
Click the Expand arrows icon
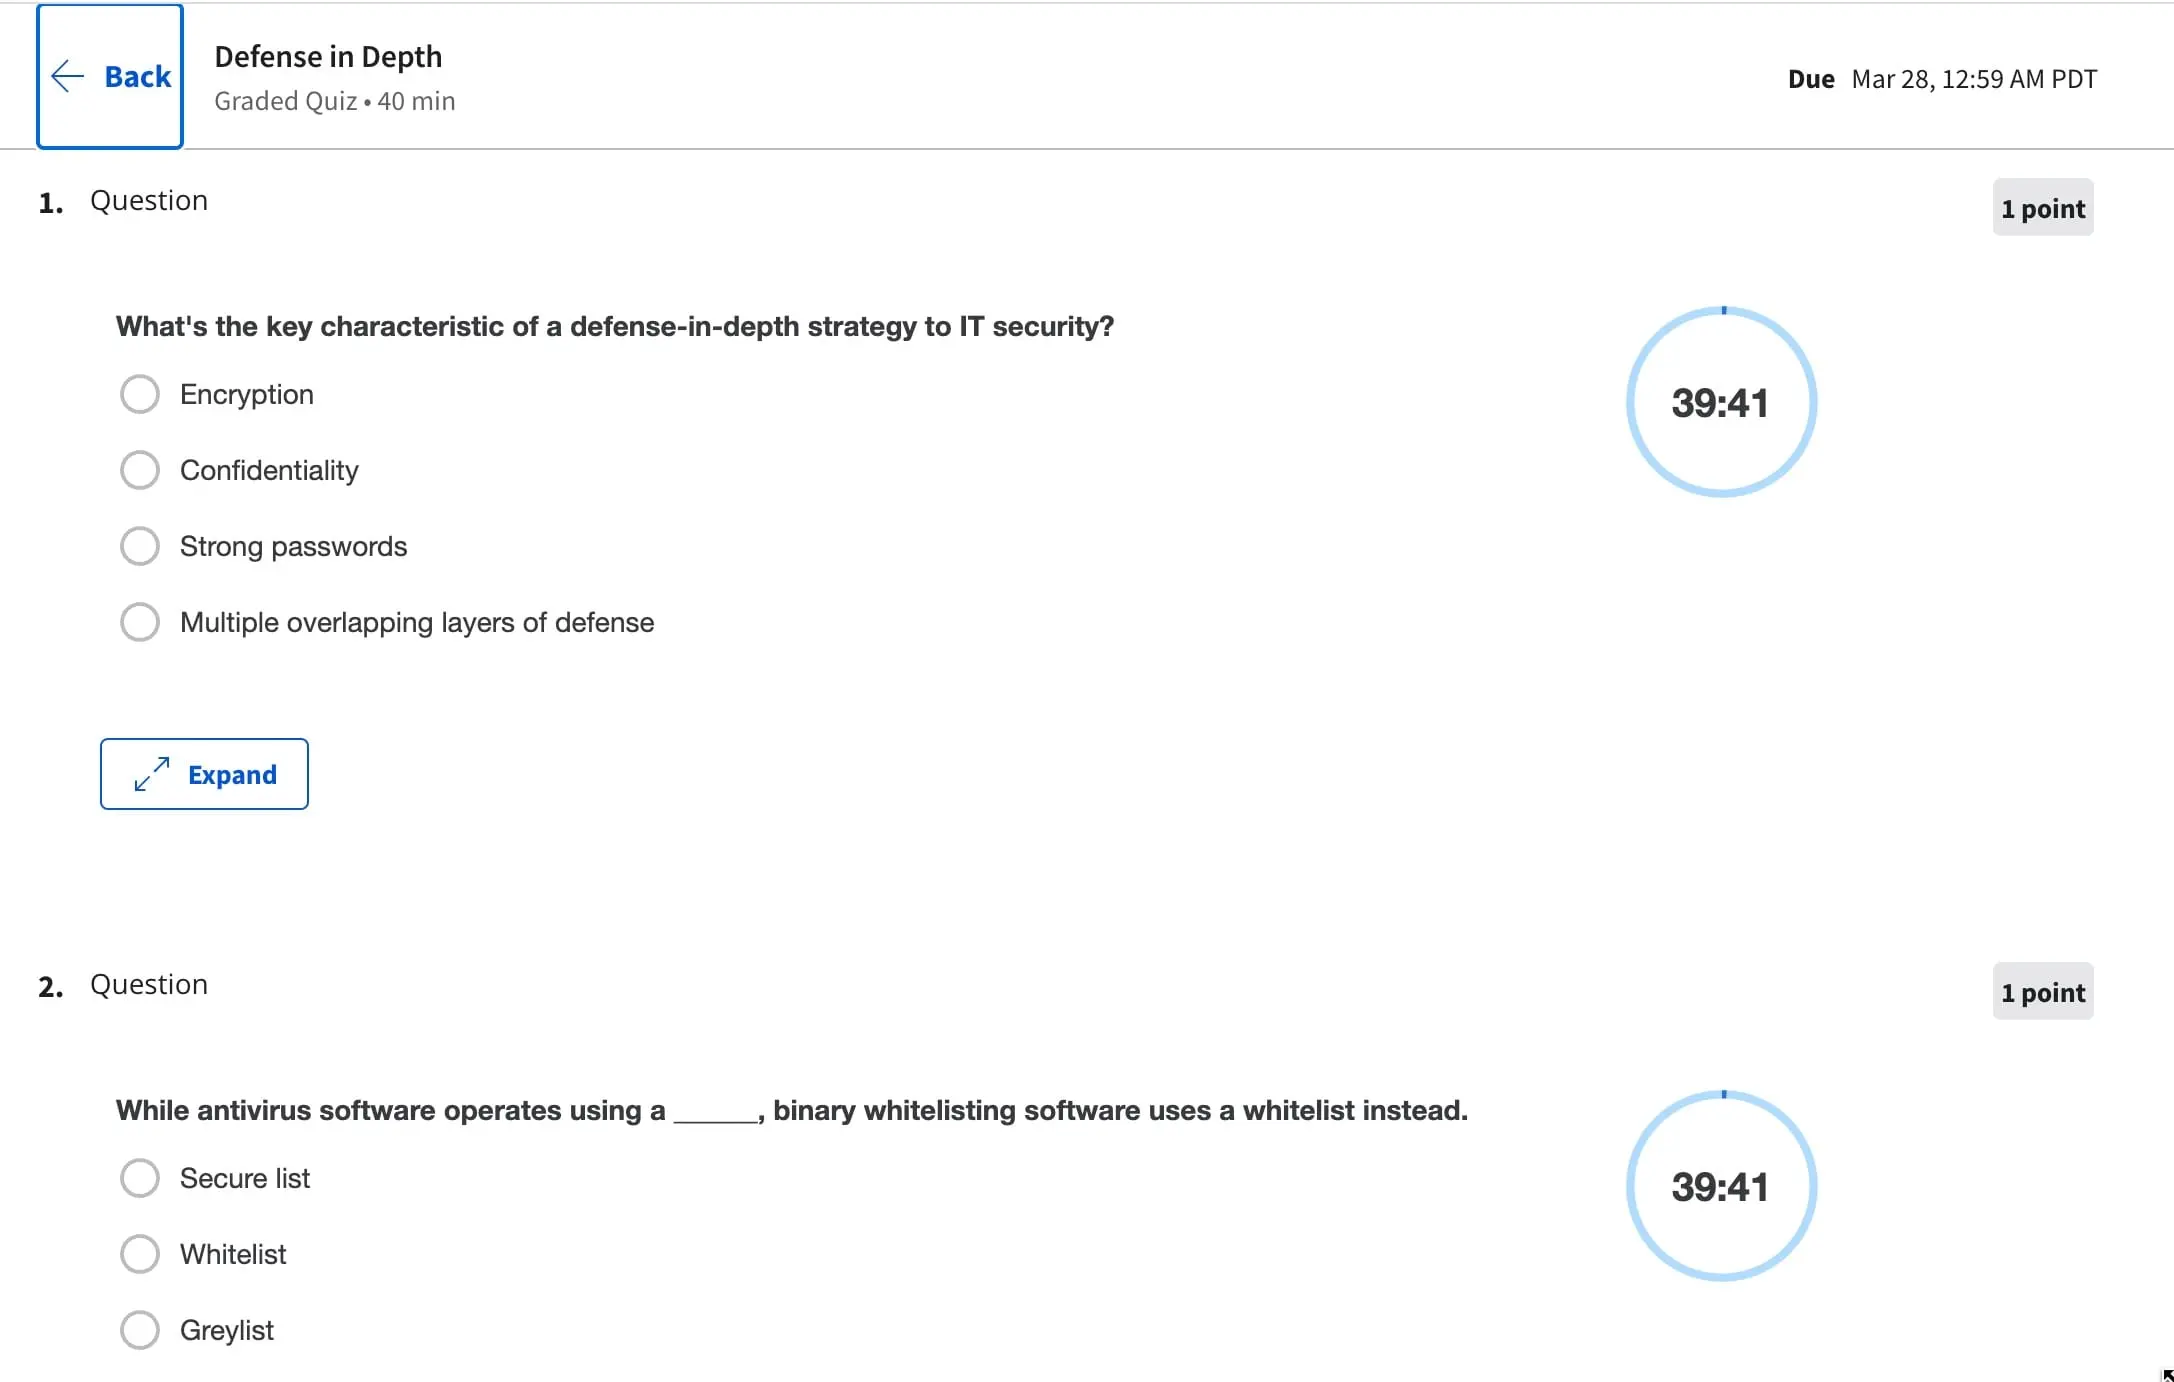[152, 774]
